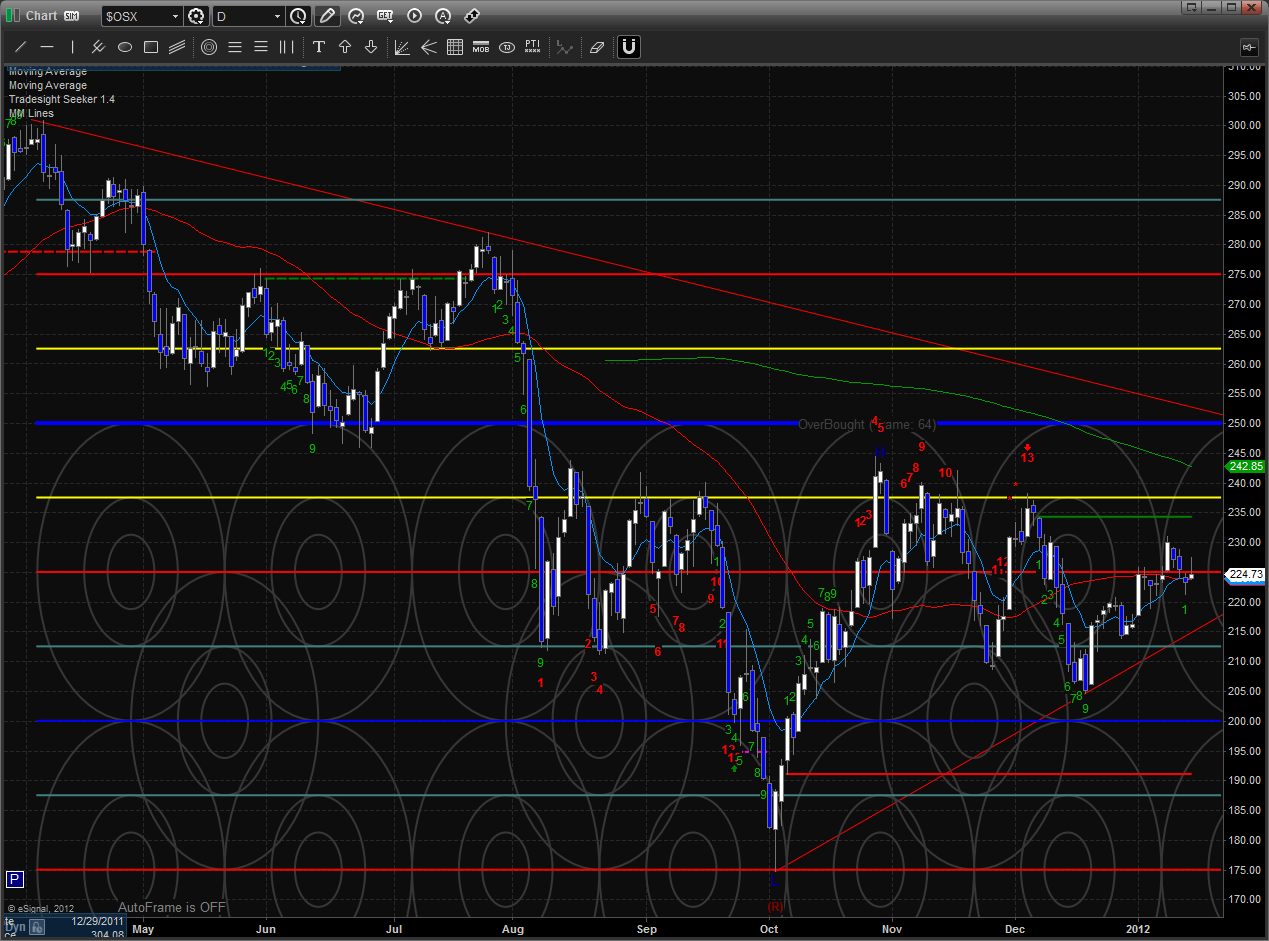The height and width of the screenshot is (941, 1269).
Task: Toggle the magnet snap button
Action: 629,47
